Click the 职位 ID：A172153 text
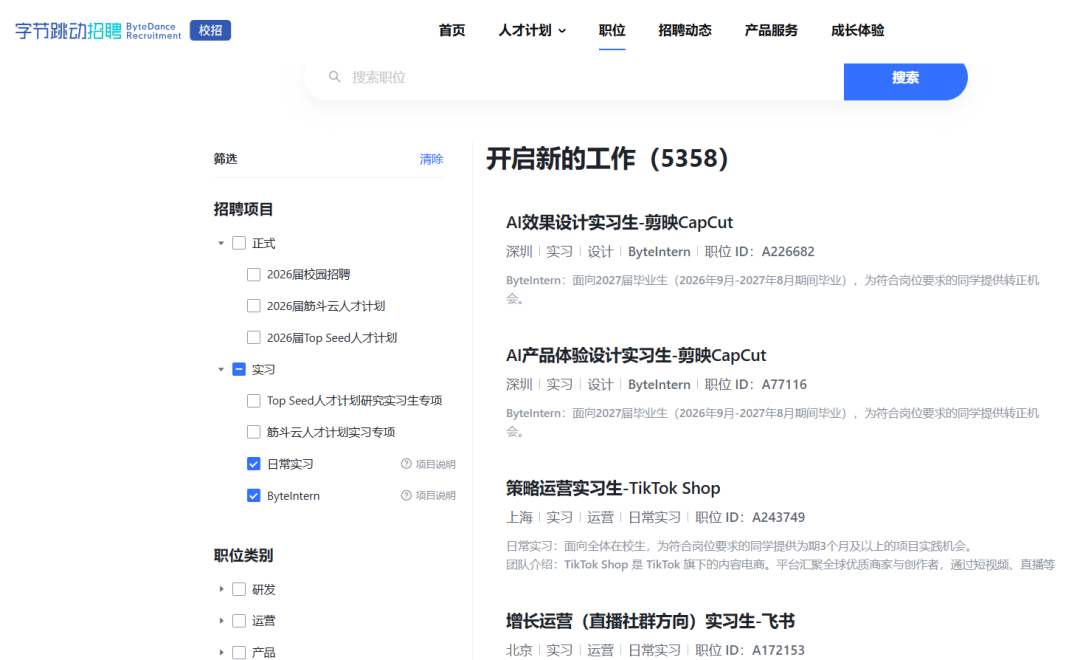 (750, 650)
